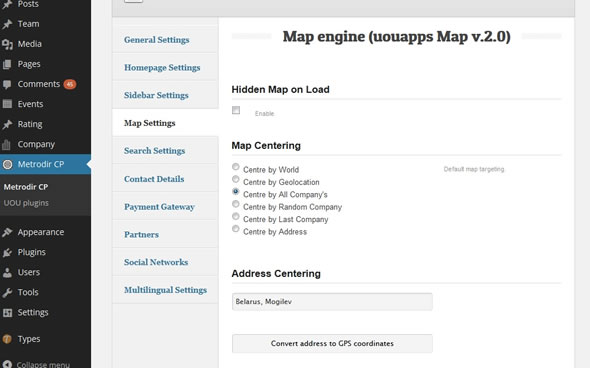The height and width of the screenshot is (368, 590).
Task: Open Pages in admin menu
Action: point(29,64)
